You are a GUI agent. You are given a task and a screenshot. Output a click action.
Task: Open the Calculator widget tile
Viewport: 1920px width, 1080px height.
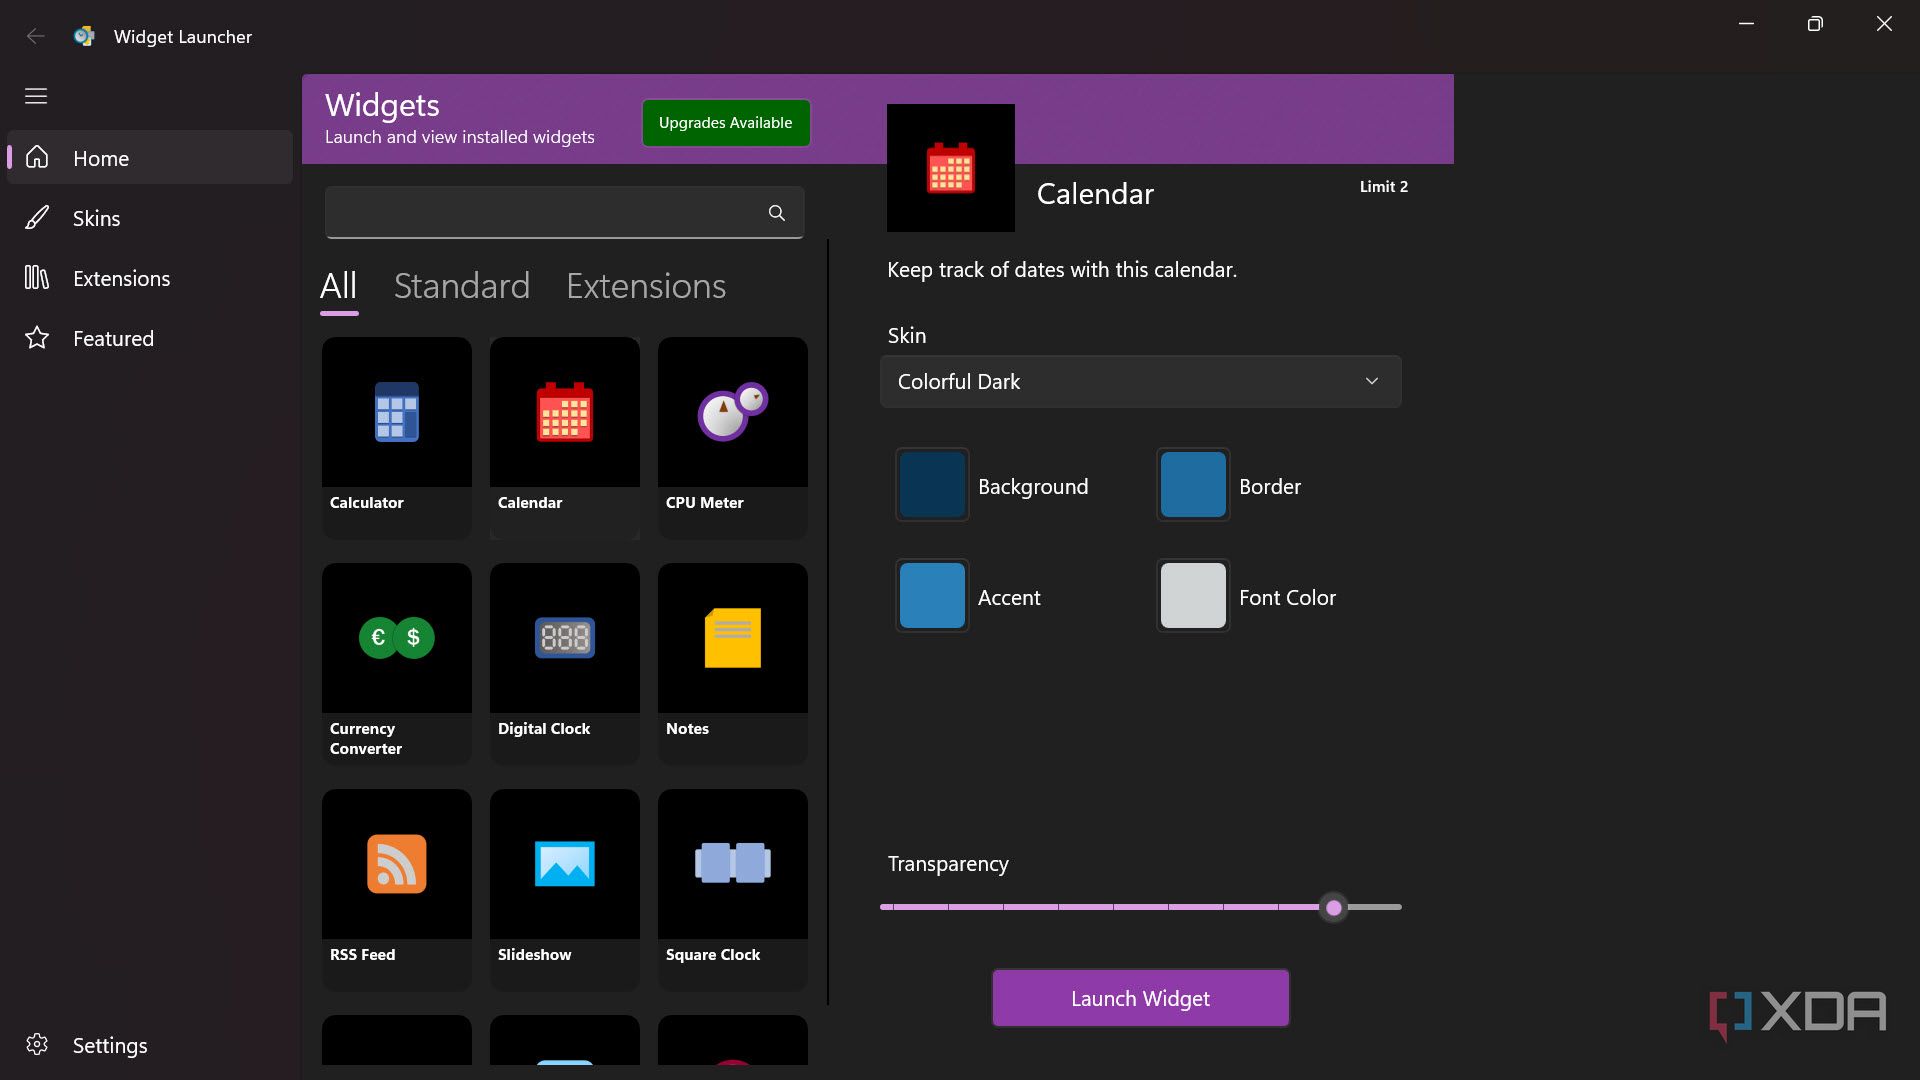coord(396,437)
